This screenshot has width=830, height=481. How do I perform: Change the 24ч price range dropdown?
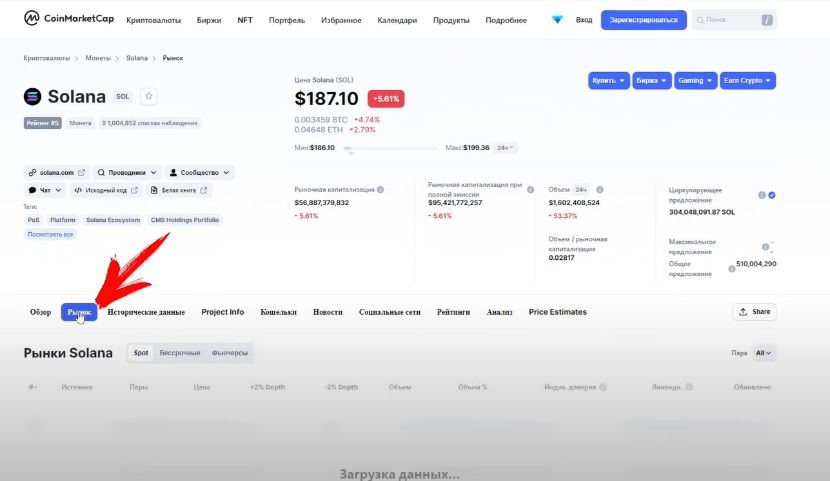coord(505,148)
